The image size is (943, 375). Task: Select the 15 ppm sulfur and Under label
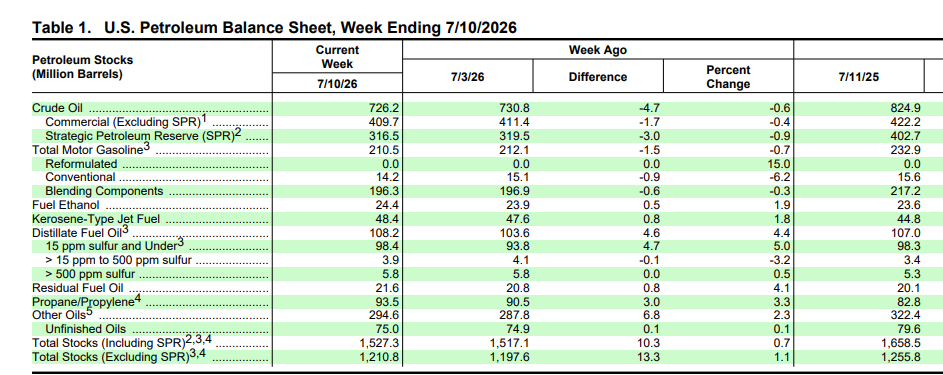(114, 246)
